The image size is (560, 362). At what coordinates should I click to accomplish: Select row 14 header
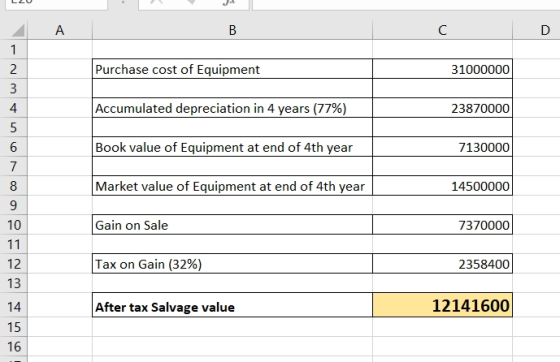coord(13,305)
